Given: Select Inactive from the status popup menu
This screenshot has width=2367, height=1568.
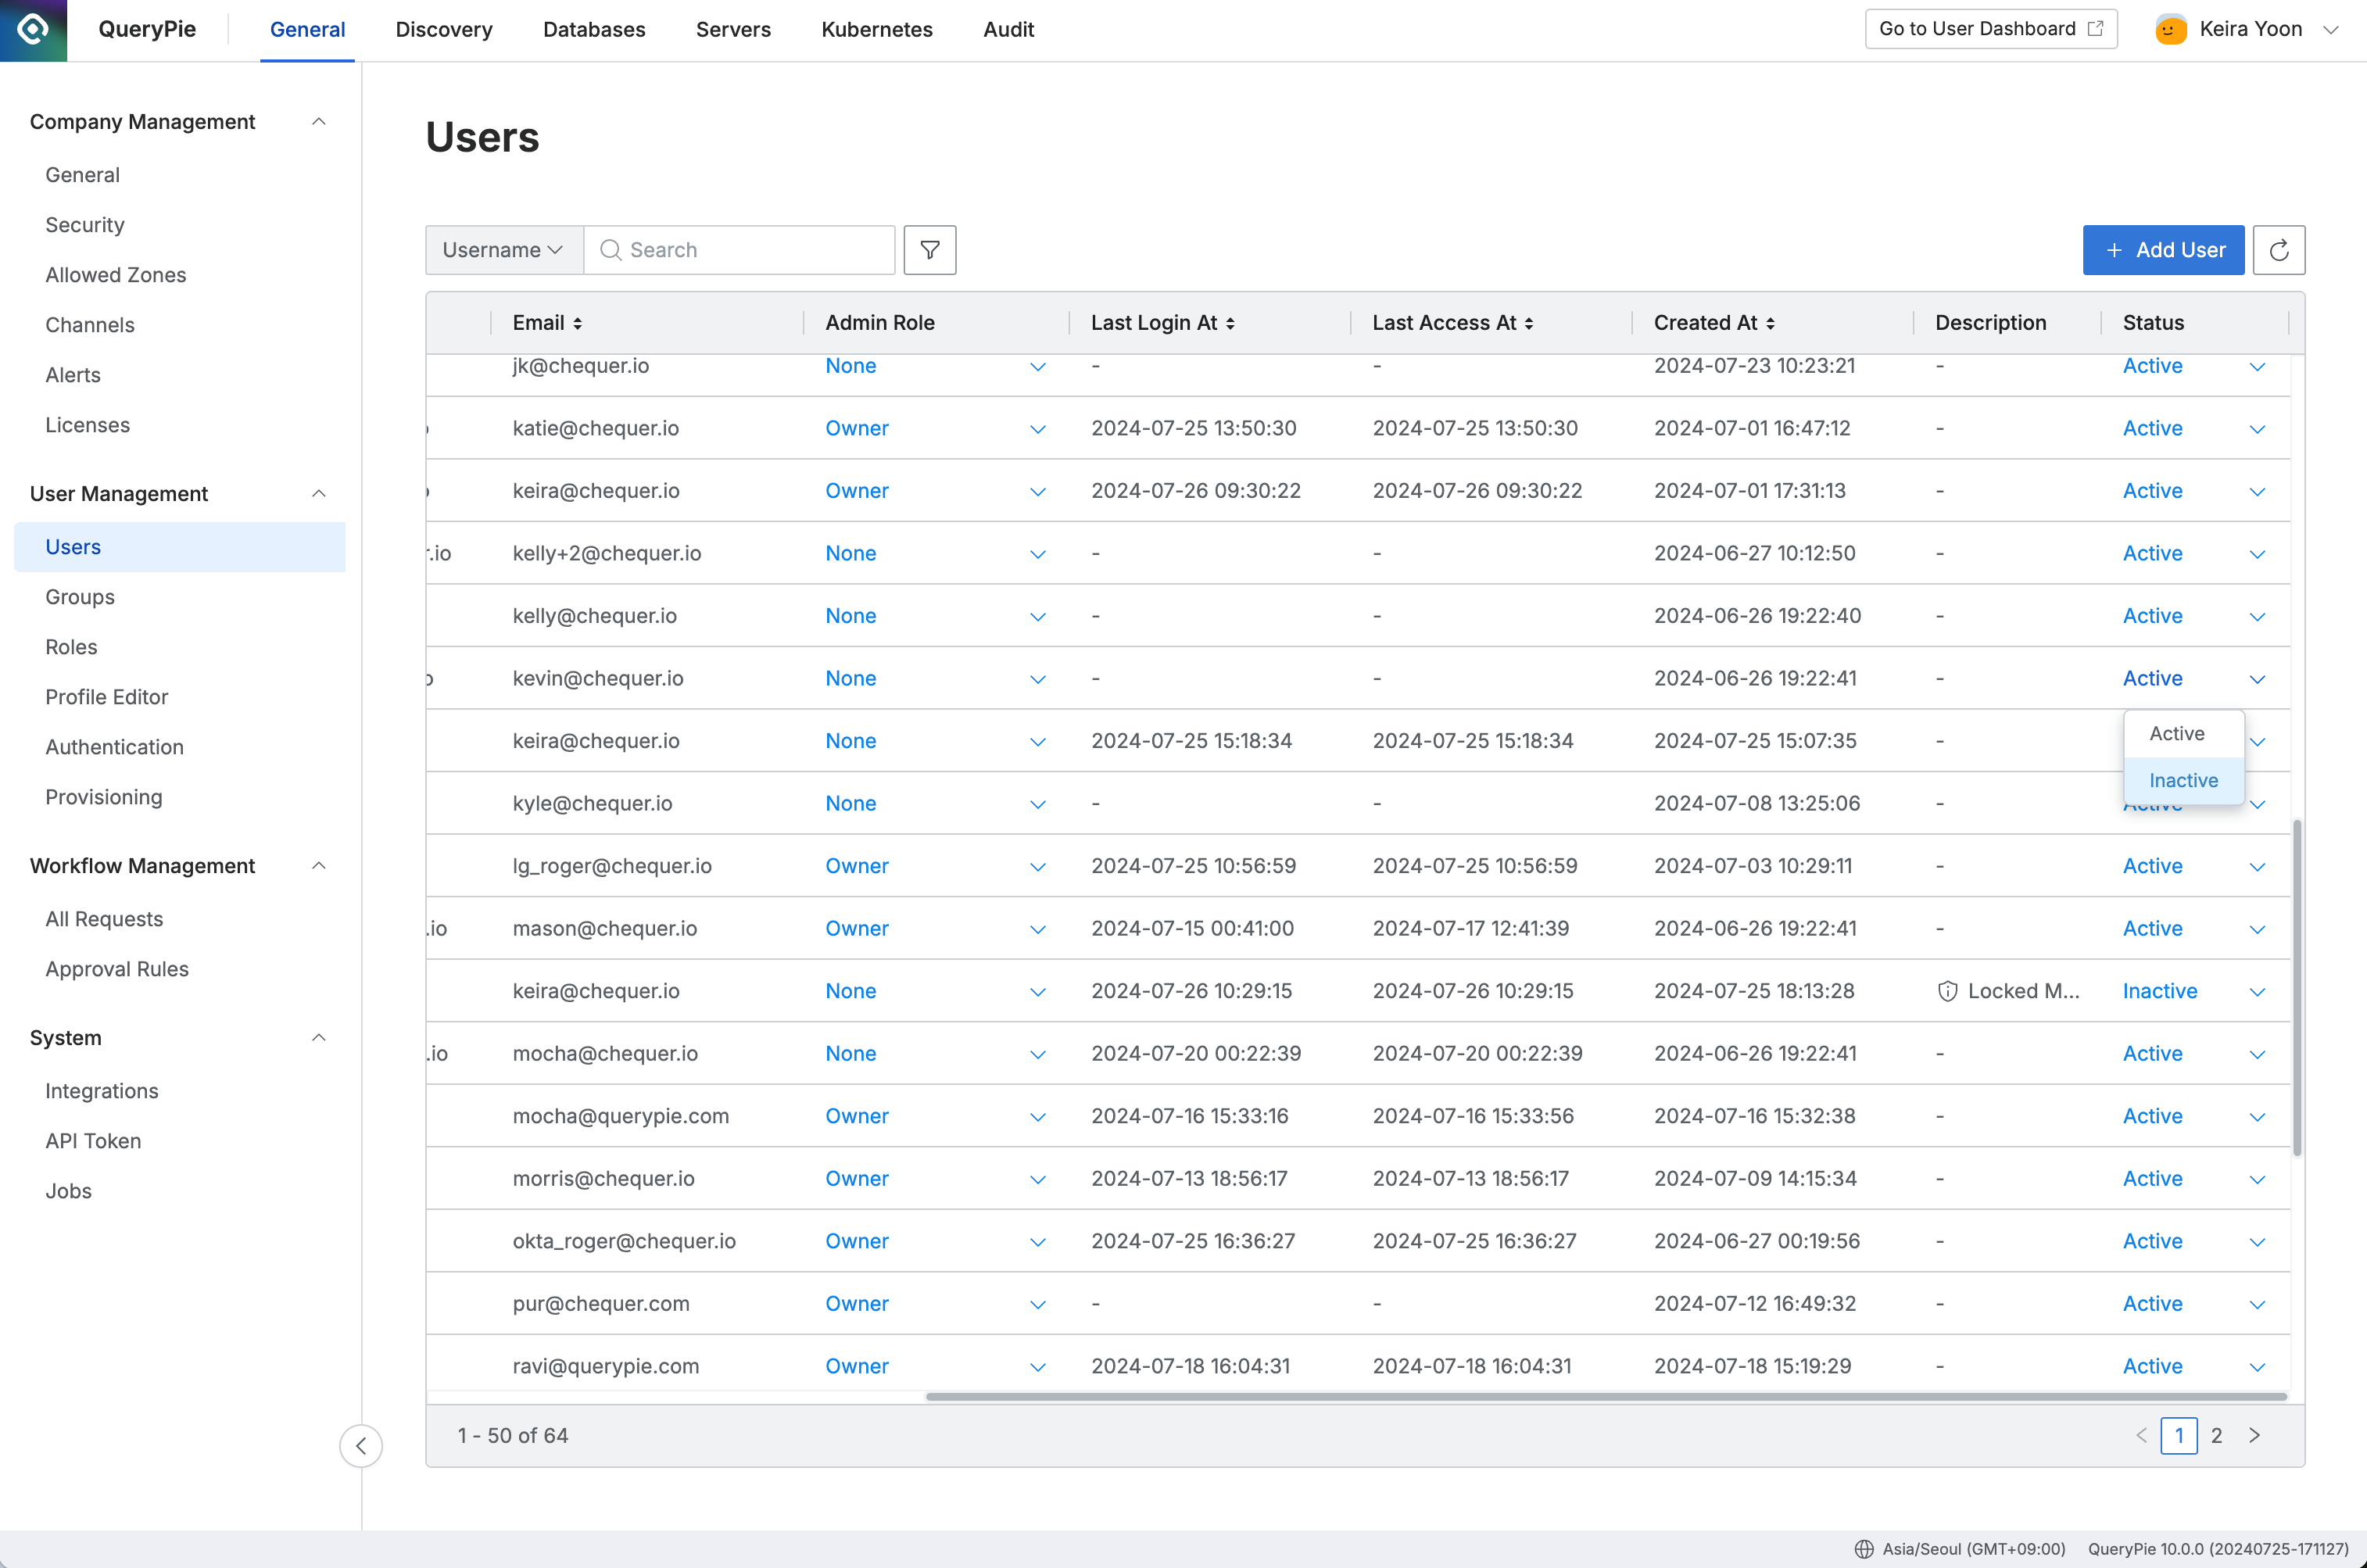Looking at the screenshot, I should (x=2183, y=780).
